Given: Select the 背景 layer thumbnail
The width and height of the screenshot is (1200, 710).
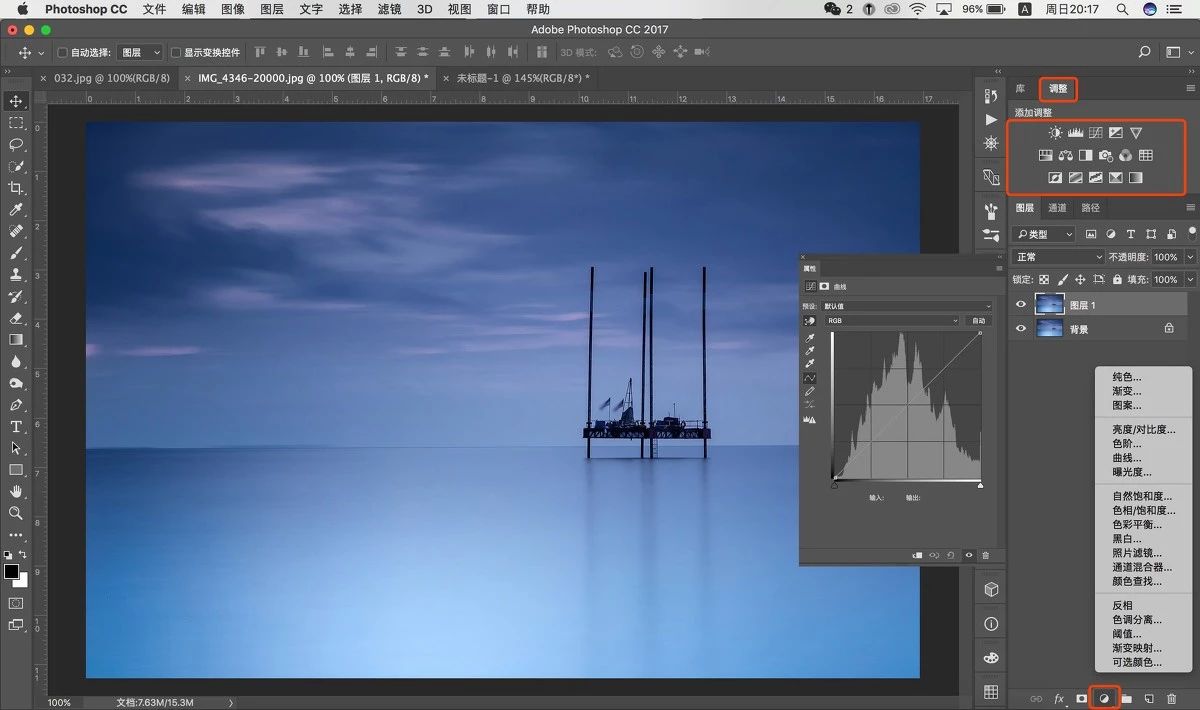Looking at the screenshot, I should (x=1050, y=328).
